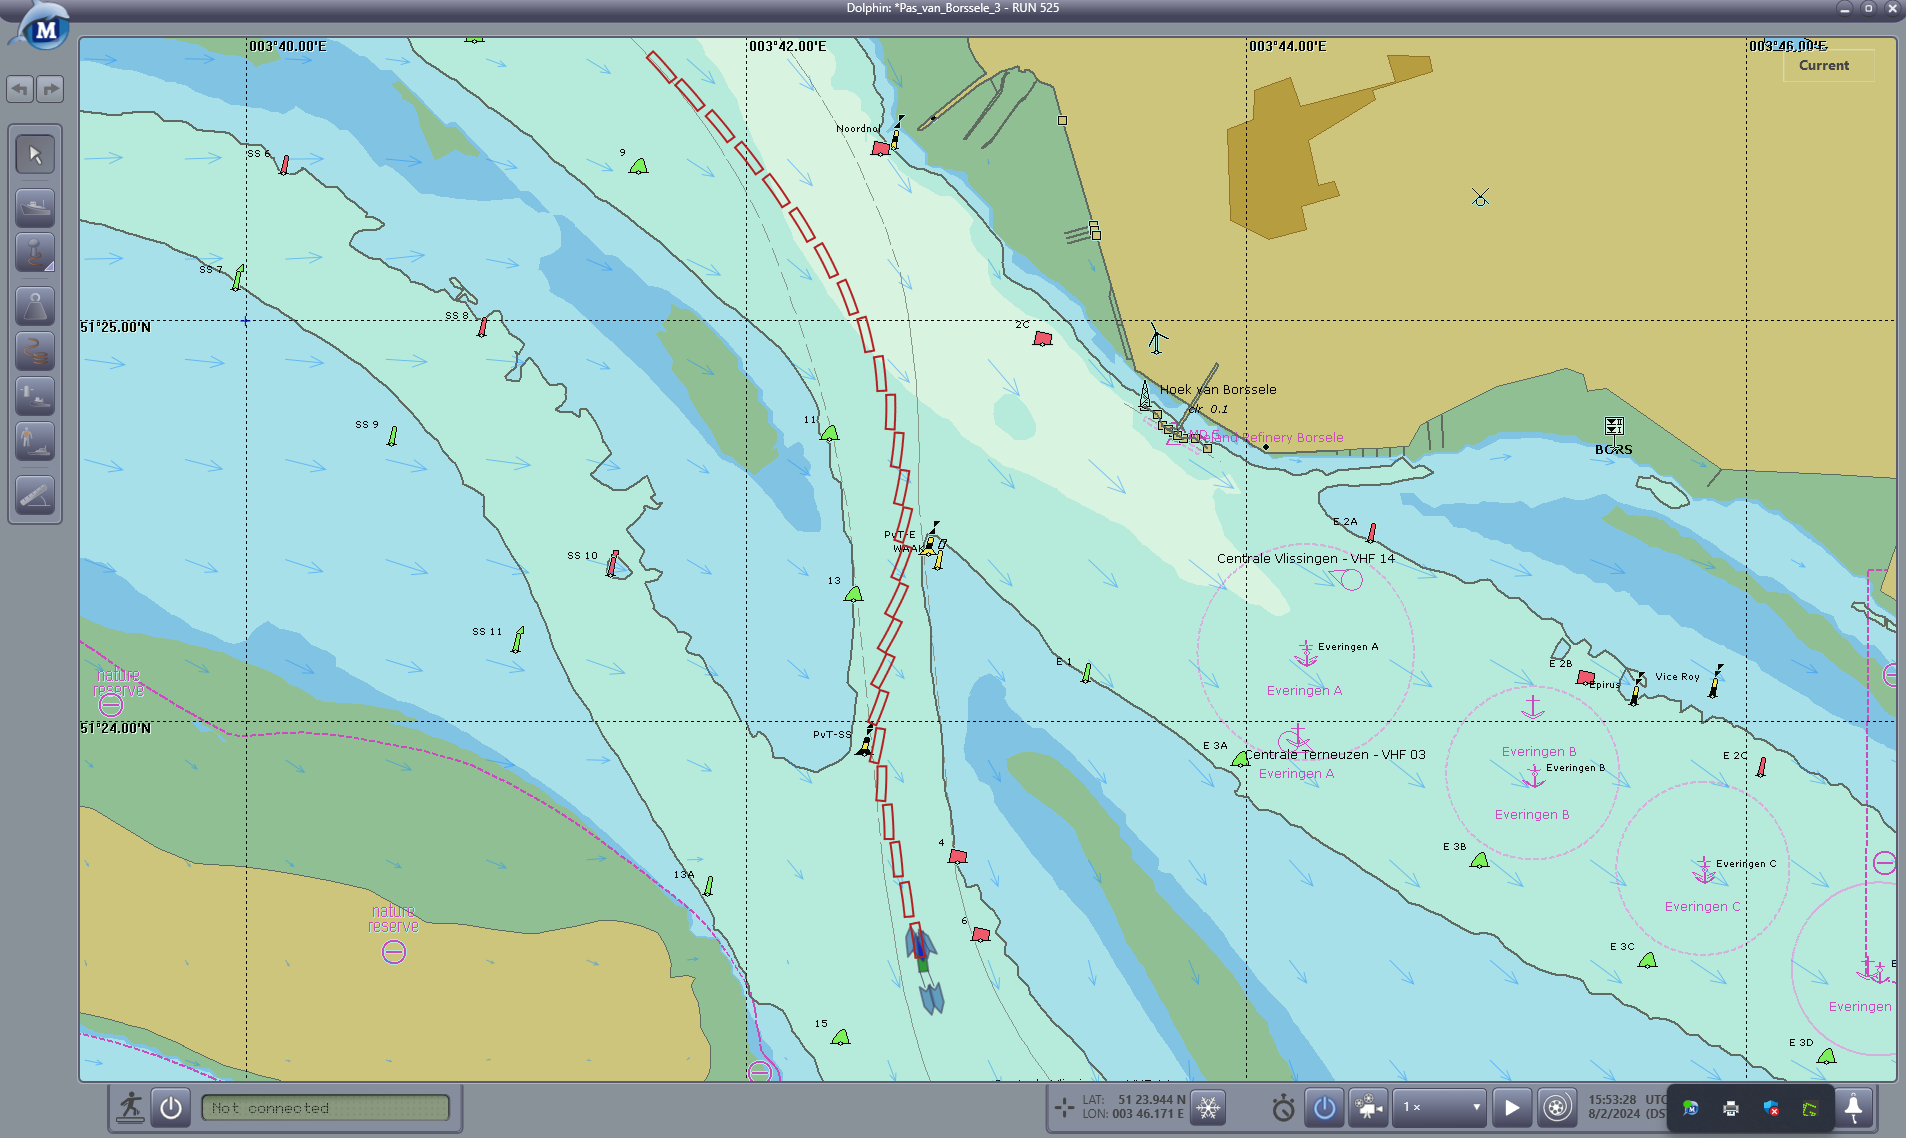Screen dimensions: 1906x1138
Task: Toggle the walk-mode power switch
Action: (x=170, y=1108)
